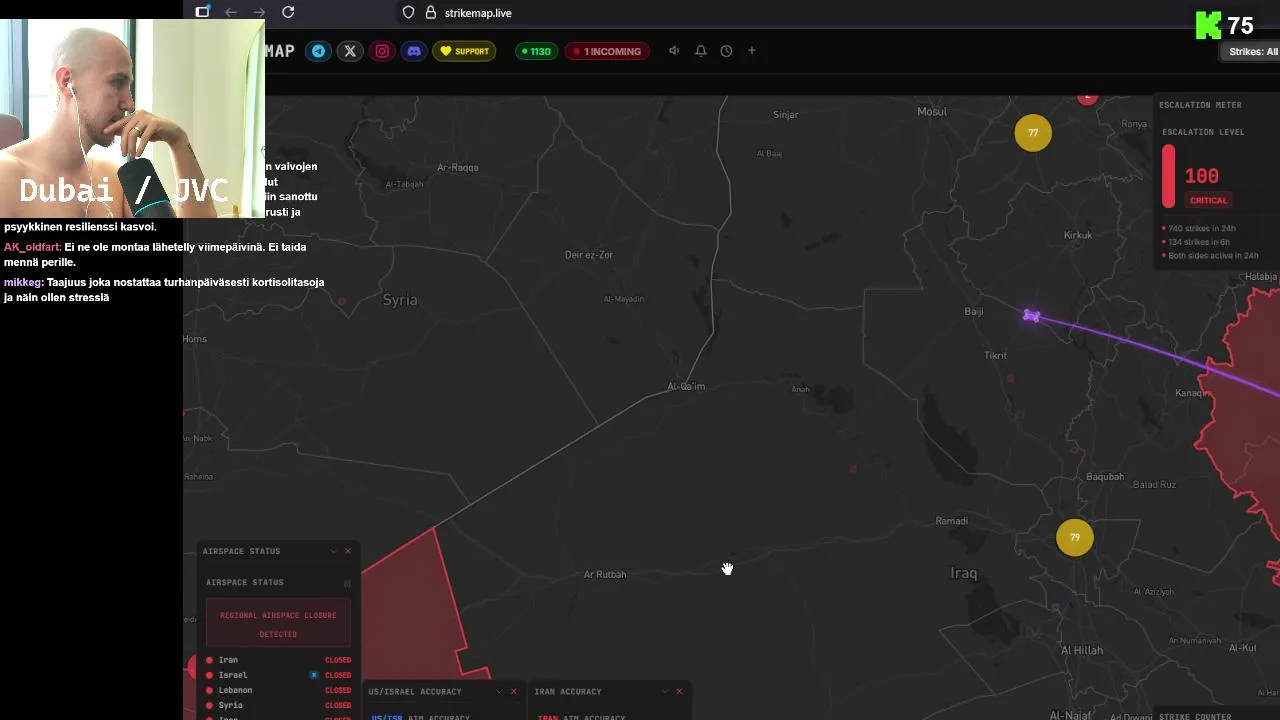Click the Ar-Raqqa city label
1280x720 pixels.
coord(458,167)
